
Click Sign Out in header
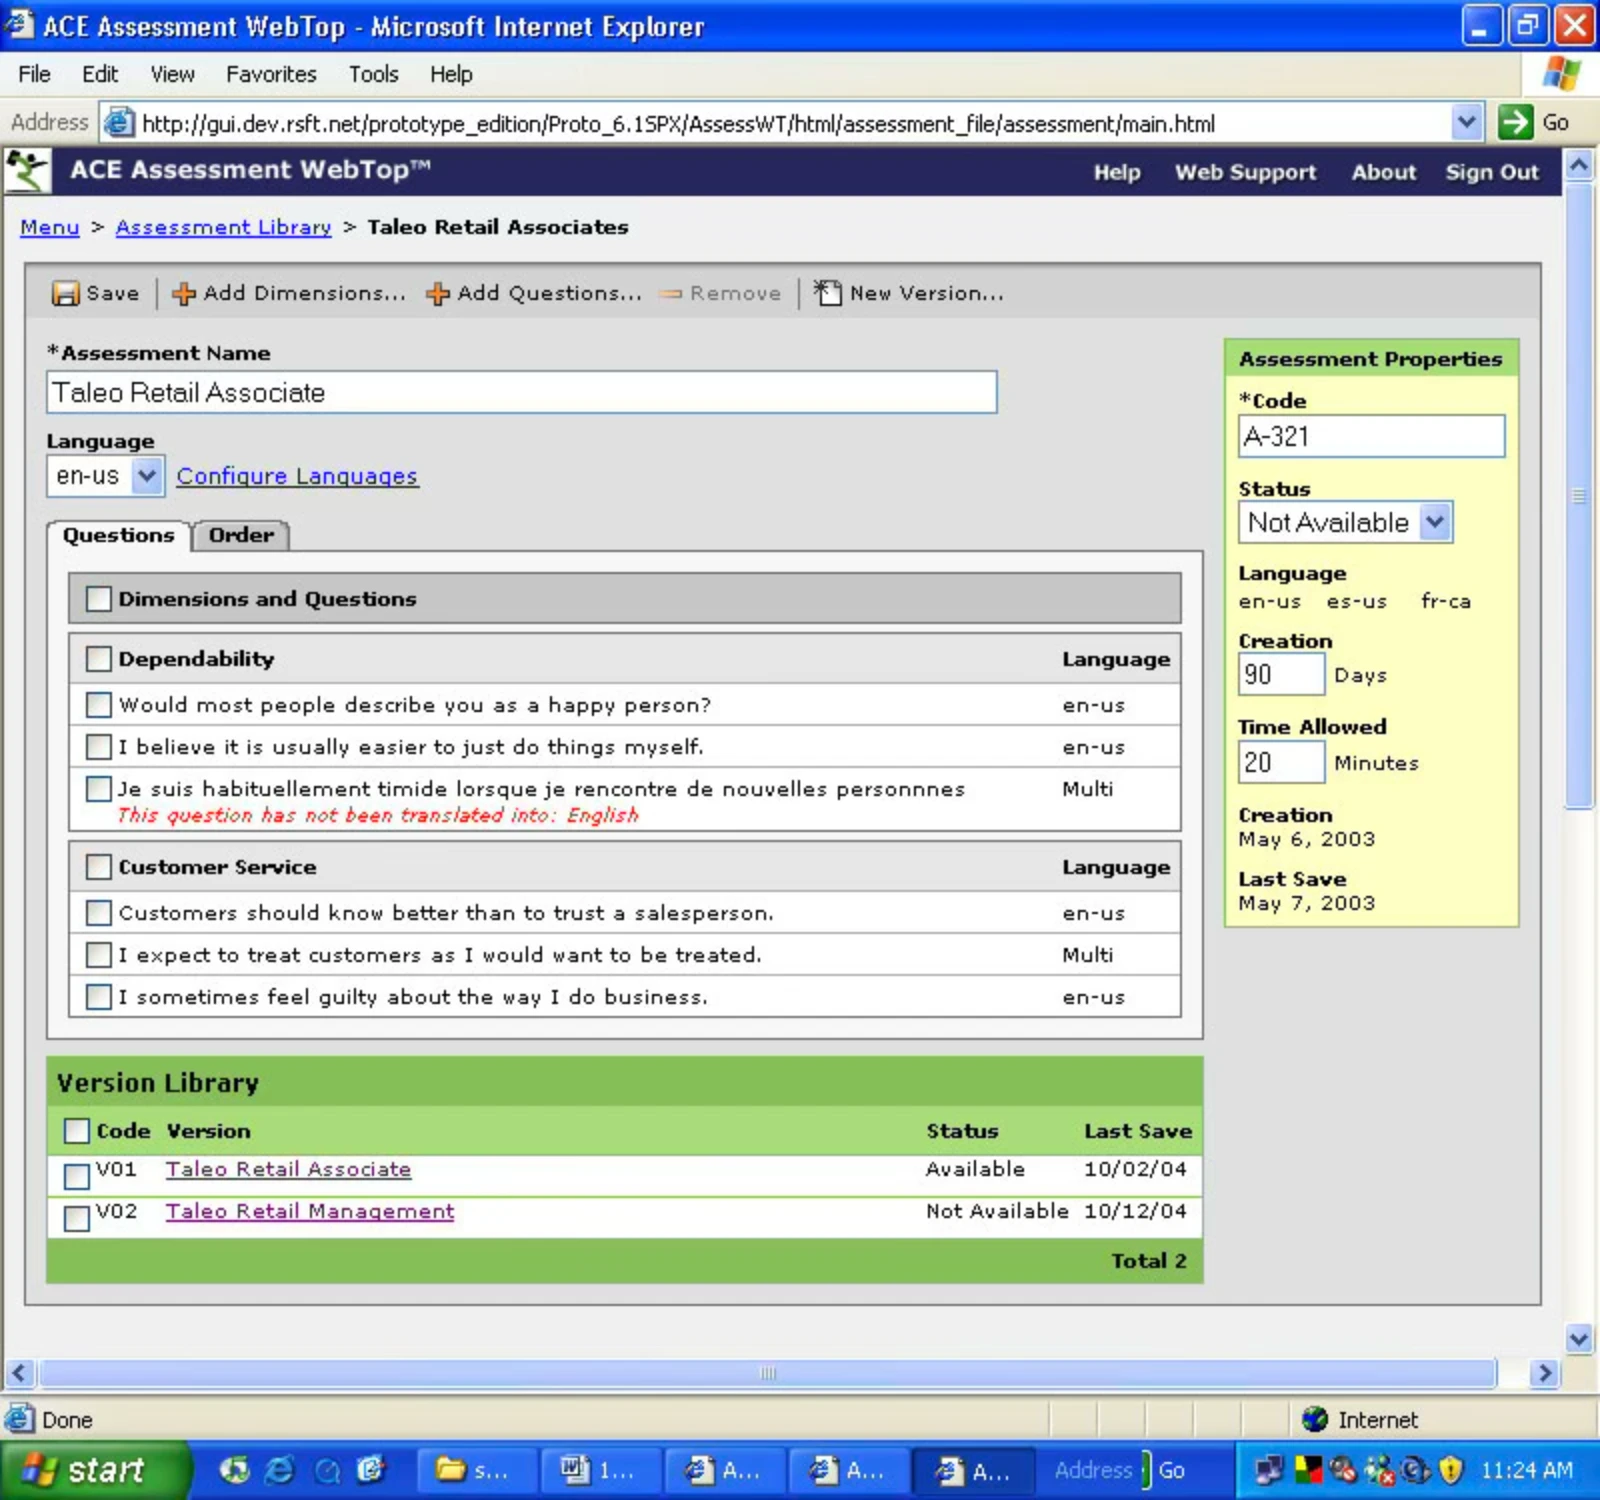1491,172
